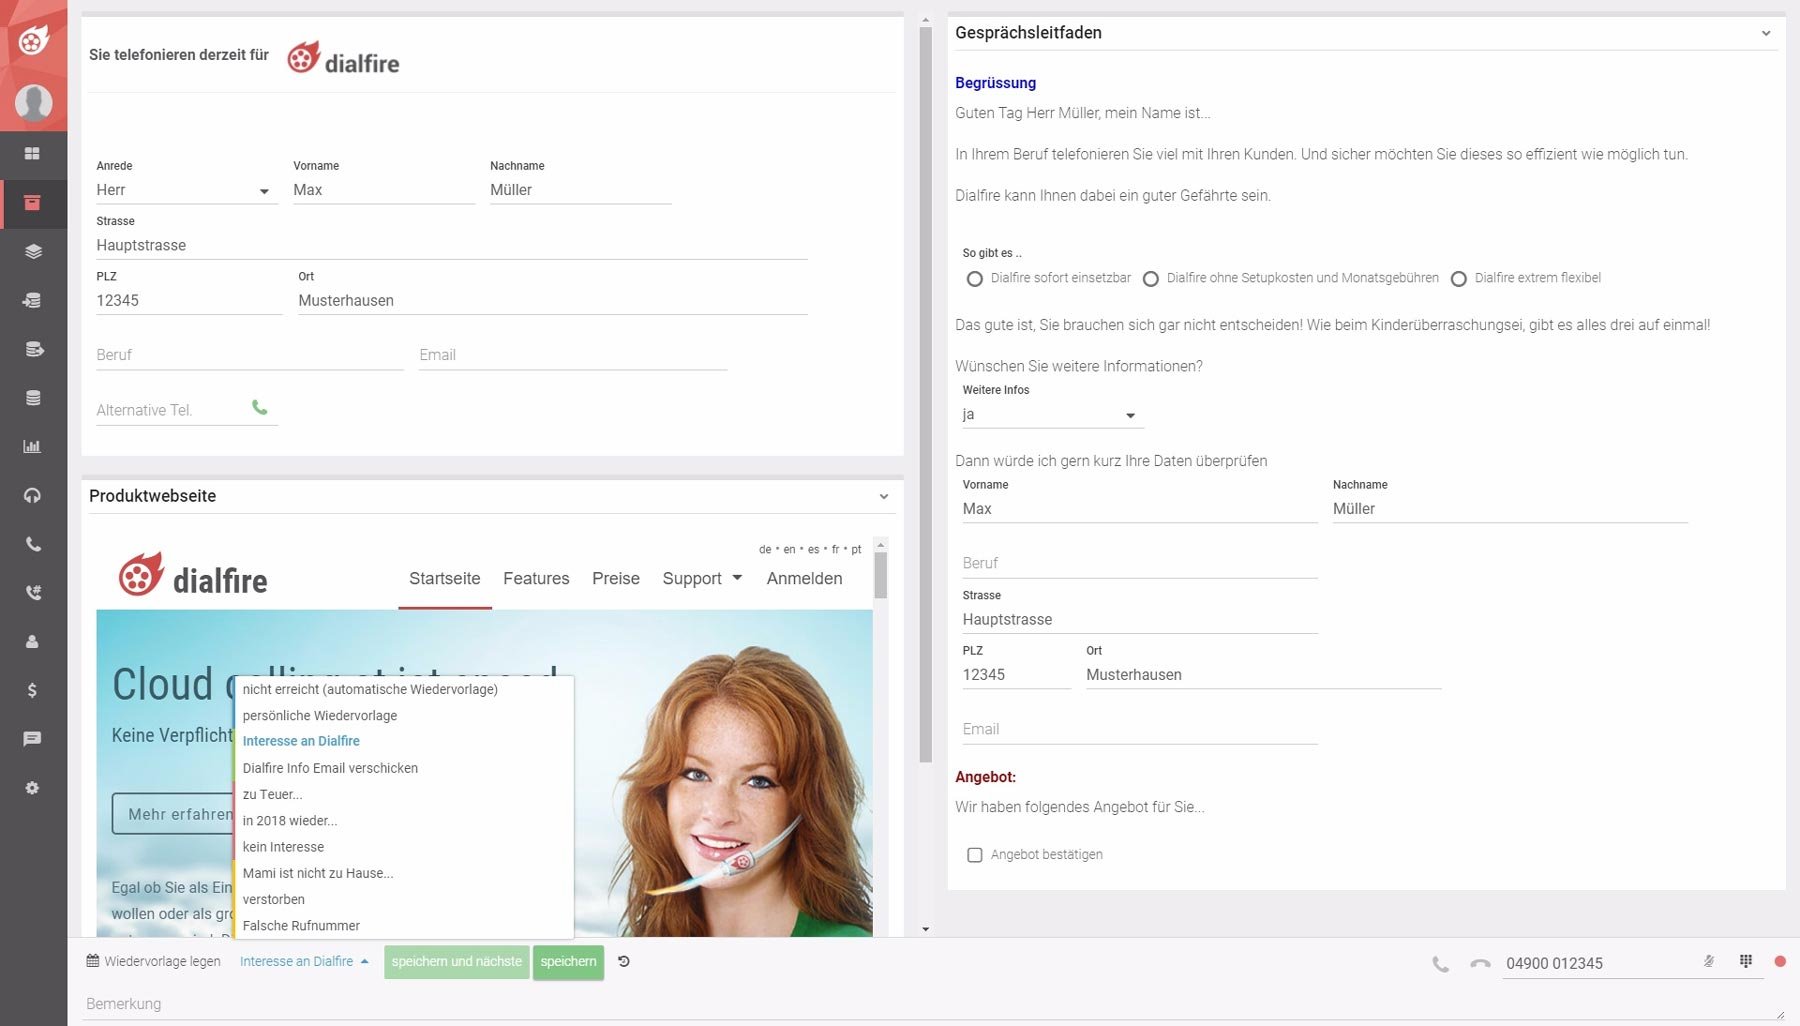Image resolution: width=1800 pixels, height=1026 pixels.
Task: Check the 'Angebot bestätigen' checkbox
Action: 974,855
